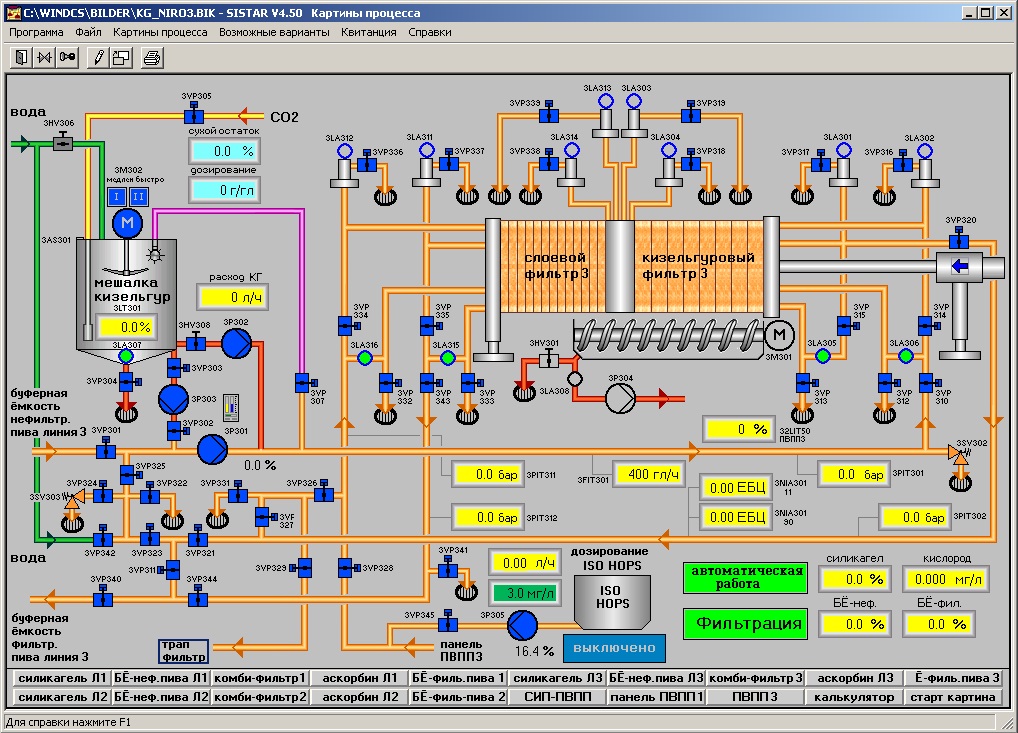Select fast speed button II for mixer

[x=139, y=196]
